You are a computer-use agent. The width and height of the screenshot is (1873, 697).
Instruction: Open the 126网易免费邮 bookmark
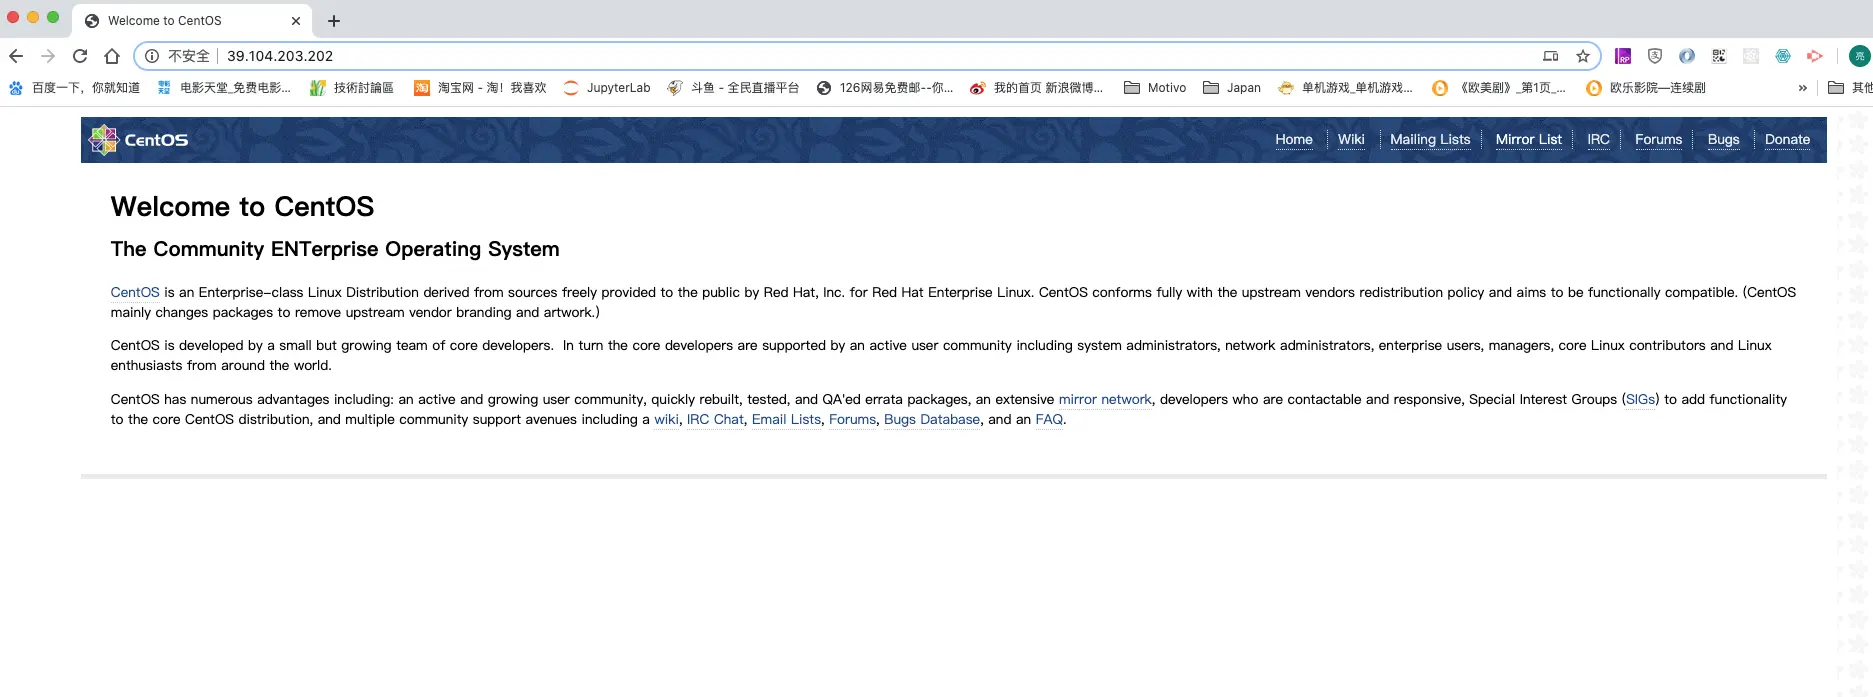(x=885, y=88)
